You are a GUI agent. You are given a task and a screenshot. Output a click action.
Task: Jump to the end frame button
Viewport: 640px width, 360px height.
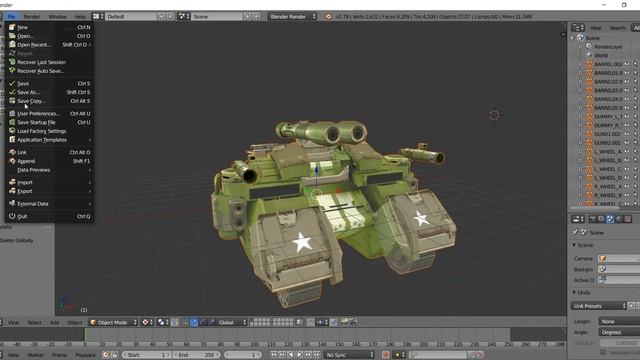pyautogui.click(x=317, y=355)
